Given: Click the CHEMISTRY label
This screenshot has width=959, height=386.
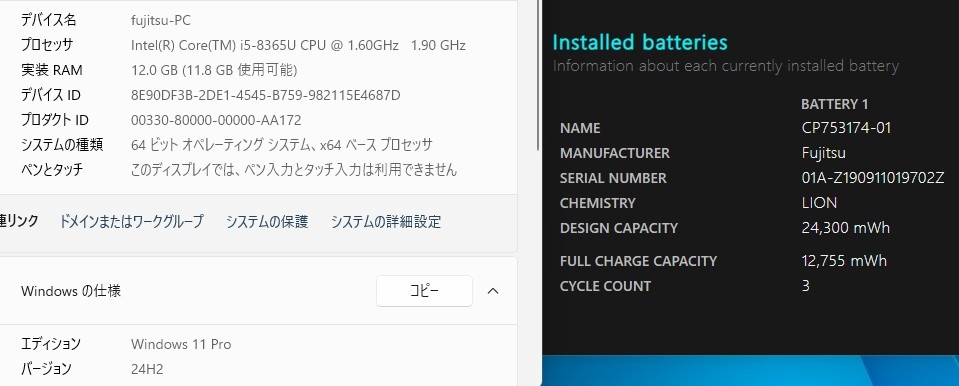Looking at the screenshot, I should point(598,203).
